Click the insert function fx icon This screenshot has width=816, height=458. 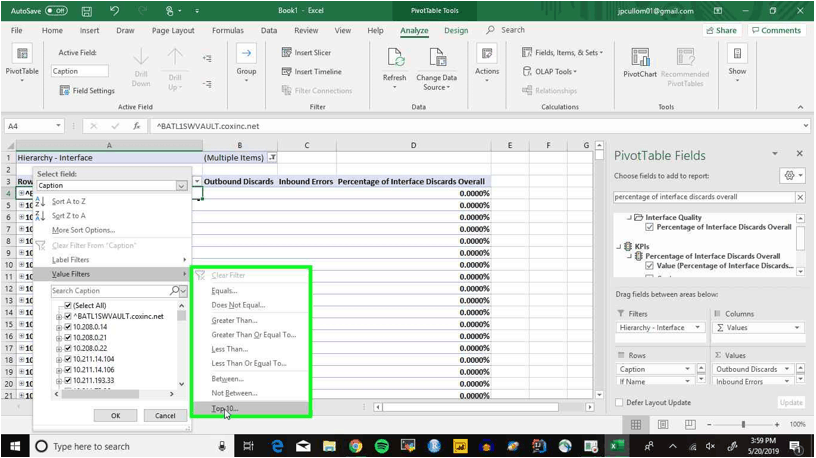pos(136,126)
